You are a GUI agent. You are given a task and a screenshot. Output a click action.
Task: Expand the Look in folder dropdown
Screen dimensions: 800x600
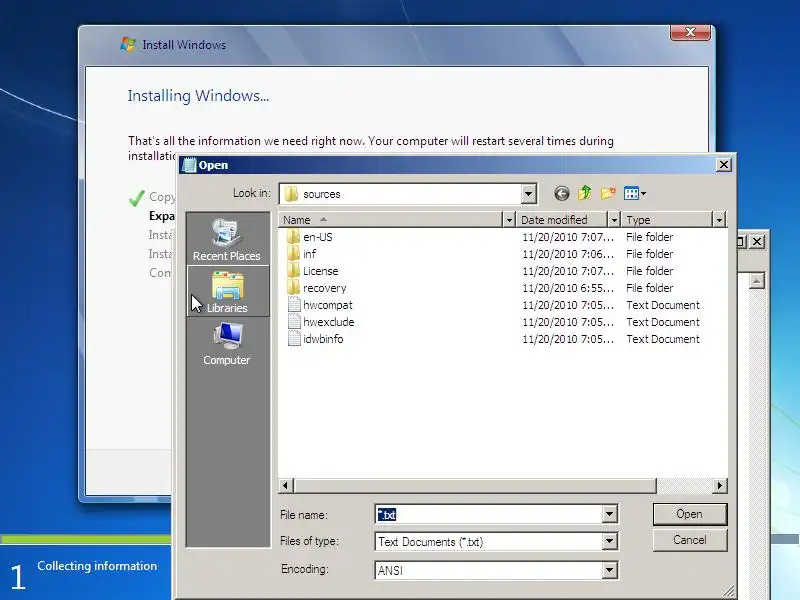[x=529, y=194]
